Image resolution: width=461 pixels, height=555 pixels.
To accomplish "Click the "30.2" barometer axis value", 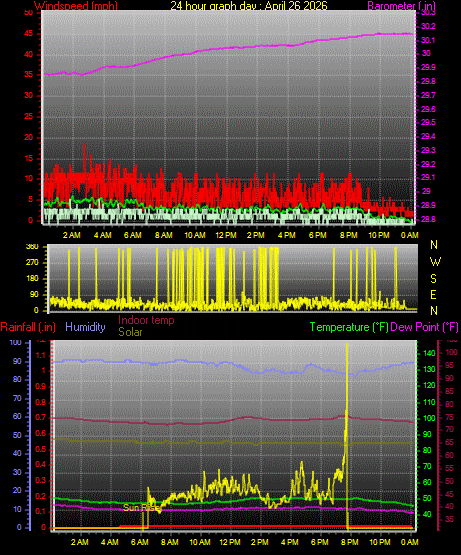I will tap(428, 26).
